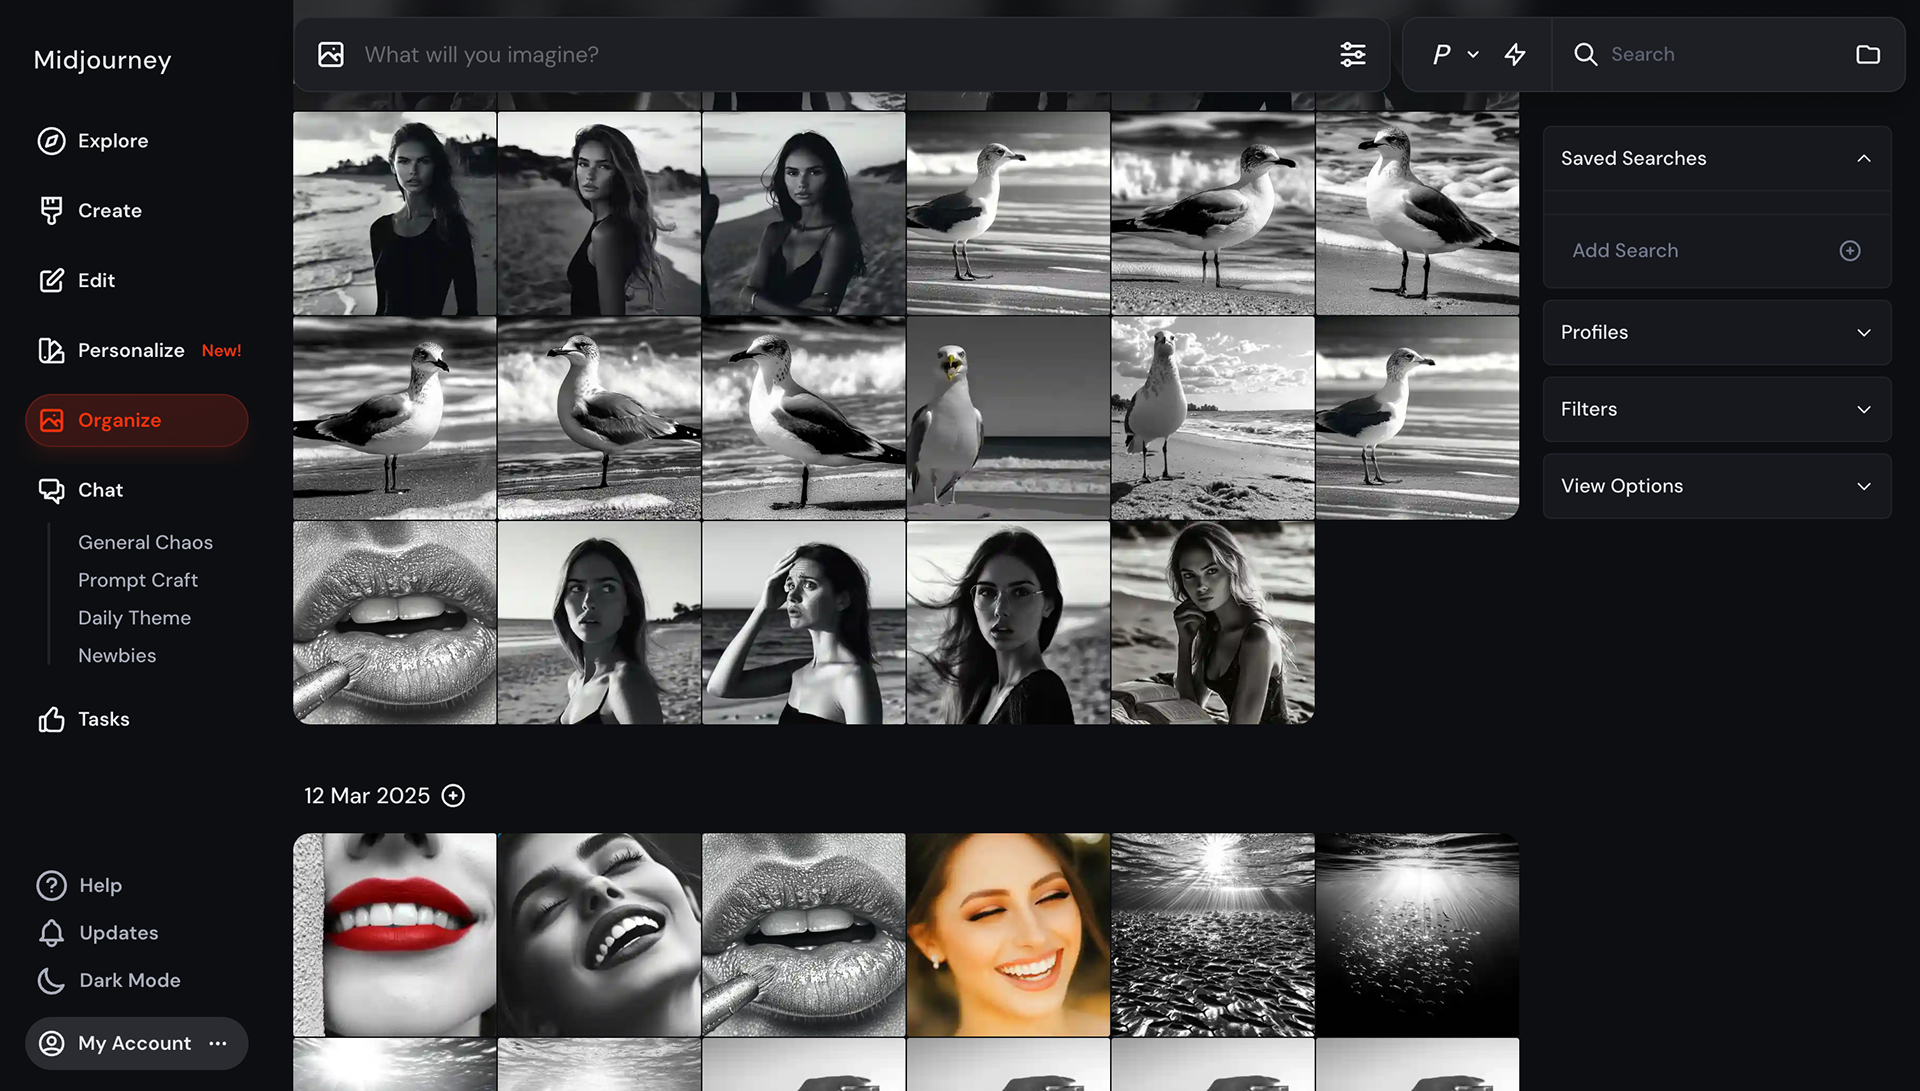Click the Personalize icon in sidebar

tap(51, 351)
